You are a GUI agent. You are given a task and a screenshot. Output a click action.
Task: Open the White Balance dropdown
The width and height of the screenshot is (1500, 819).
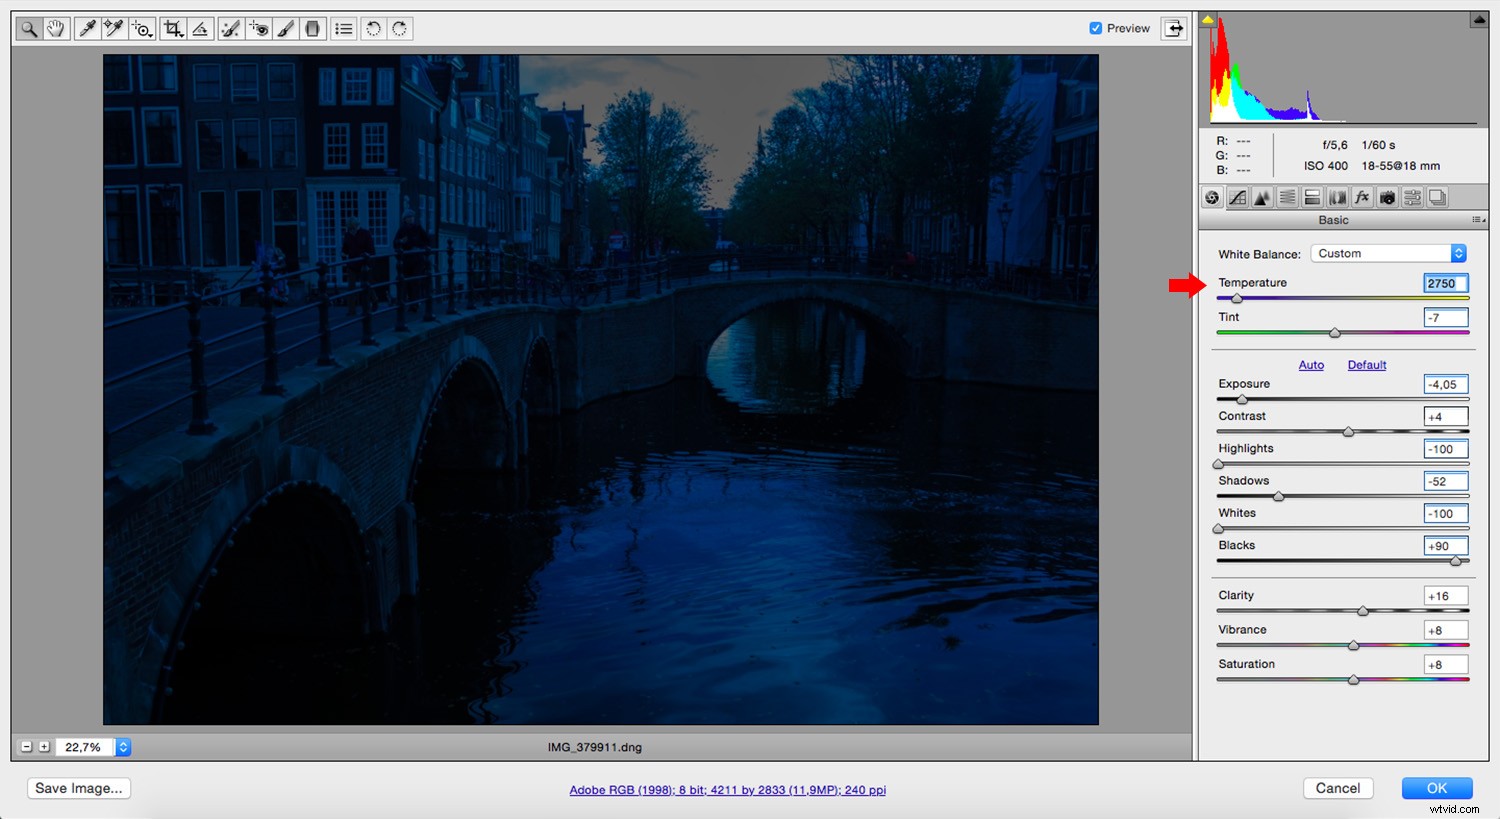pos(1386,253)
